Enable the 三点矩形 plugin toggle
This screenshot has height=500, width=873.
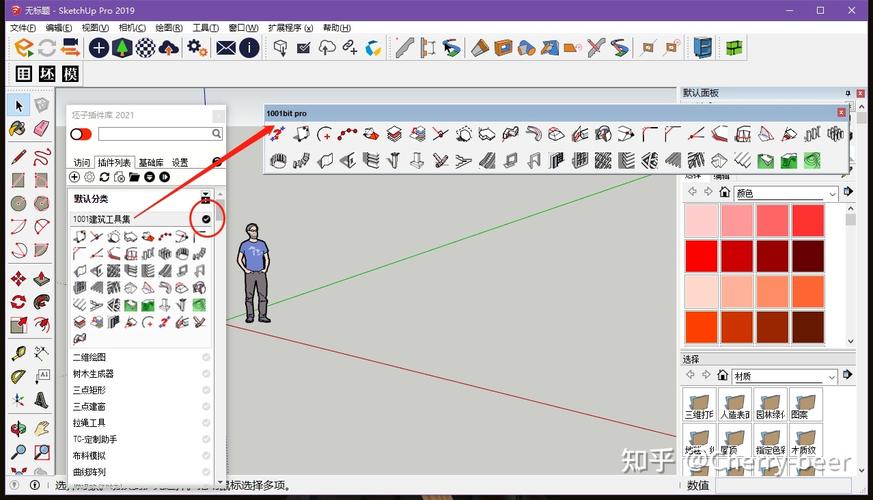(206, 390)
